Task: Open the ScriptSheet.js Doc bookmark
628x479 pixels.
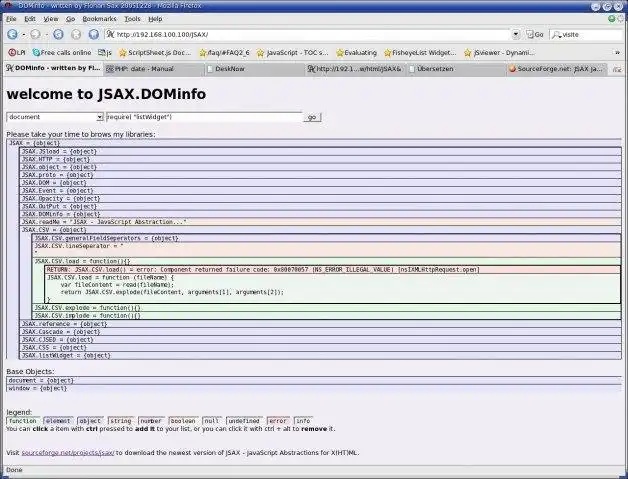Action: coord(155,52)
